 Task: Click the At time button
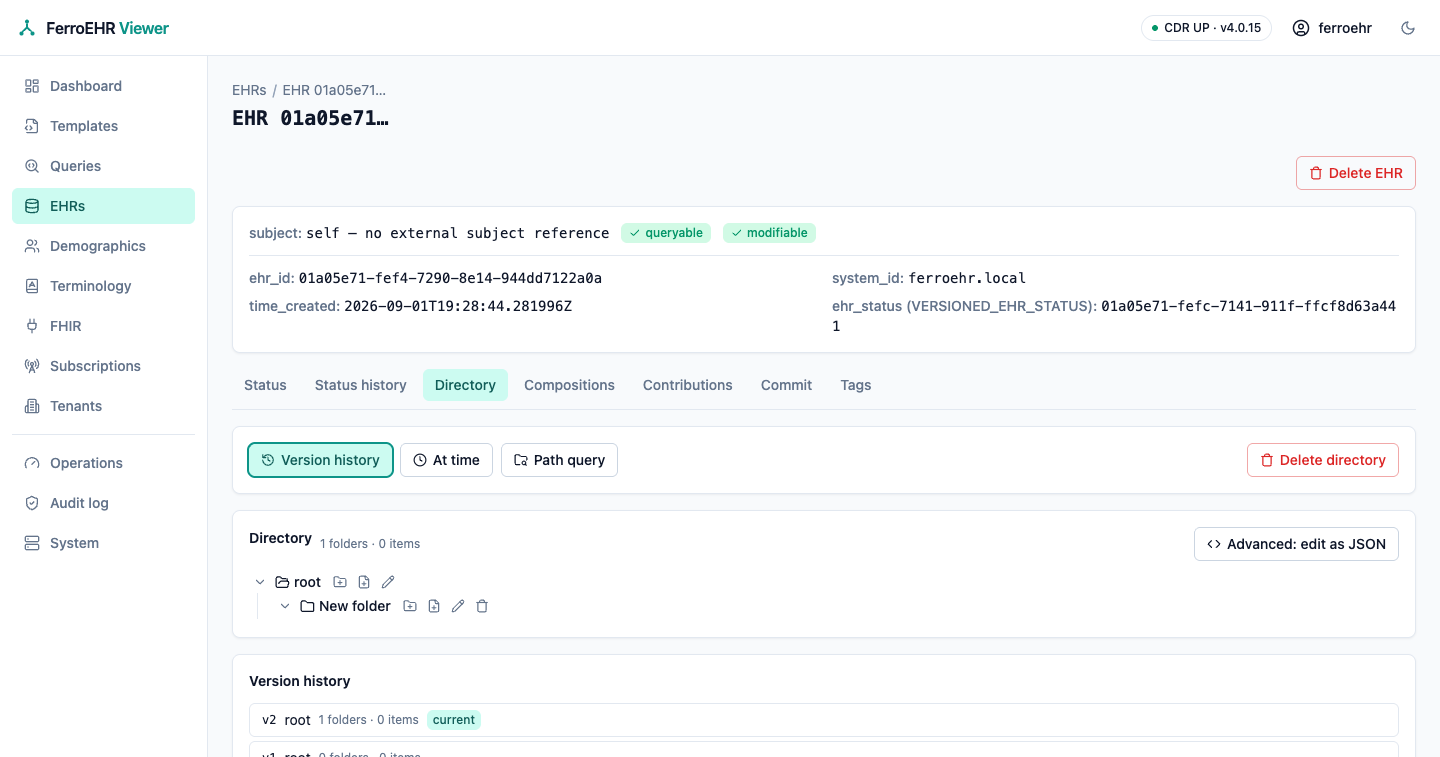(446, 460)
